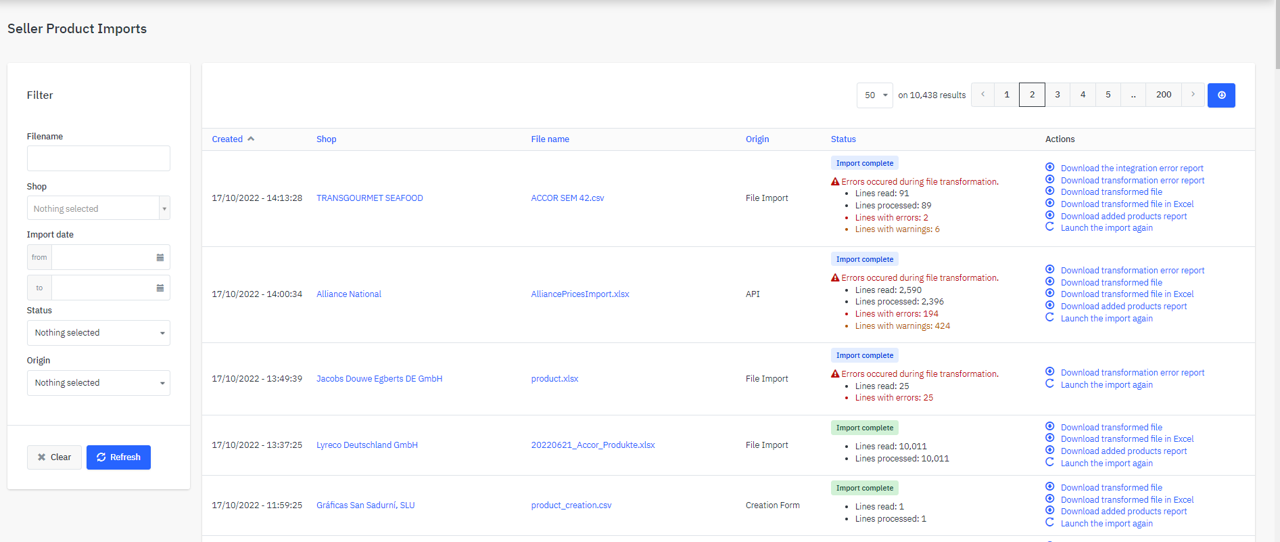The width and height of the screenshot is (1280, 542).
Task: Click relaunch icon for product_creation.csv
Action: [1050, 523]
